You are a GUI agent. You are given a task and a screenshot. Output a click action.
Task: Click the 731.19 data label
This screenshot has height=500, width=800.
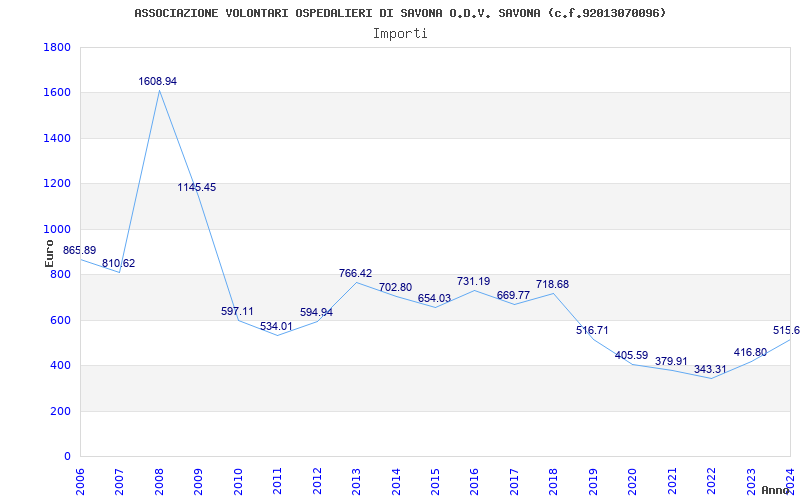pyautogui.click(x=473, y=281)
